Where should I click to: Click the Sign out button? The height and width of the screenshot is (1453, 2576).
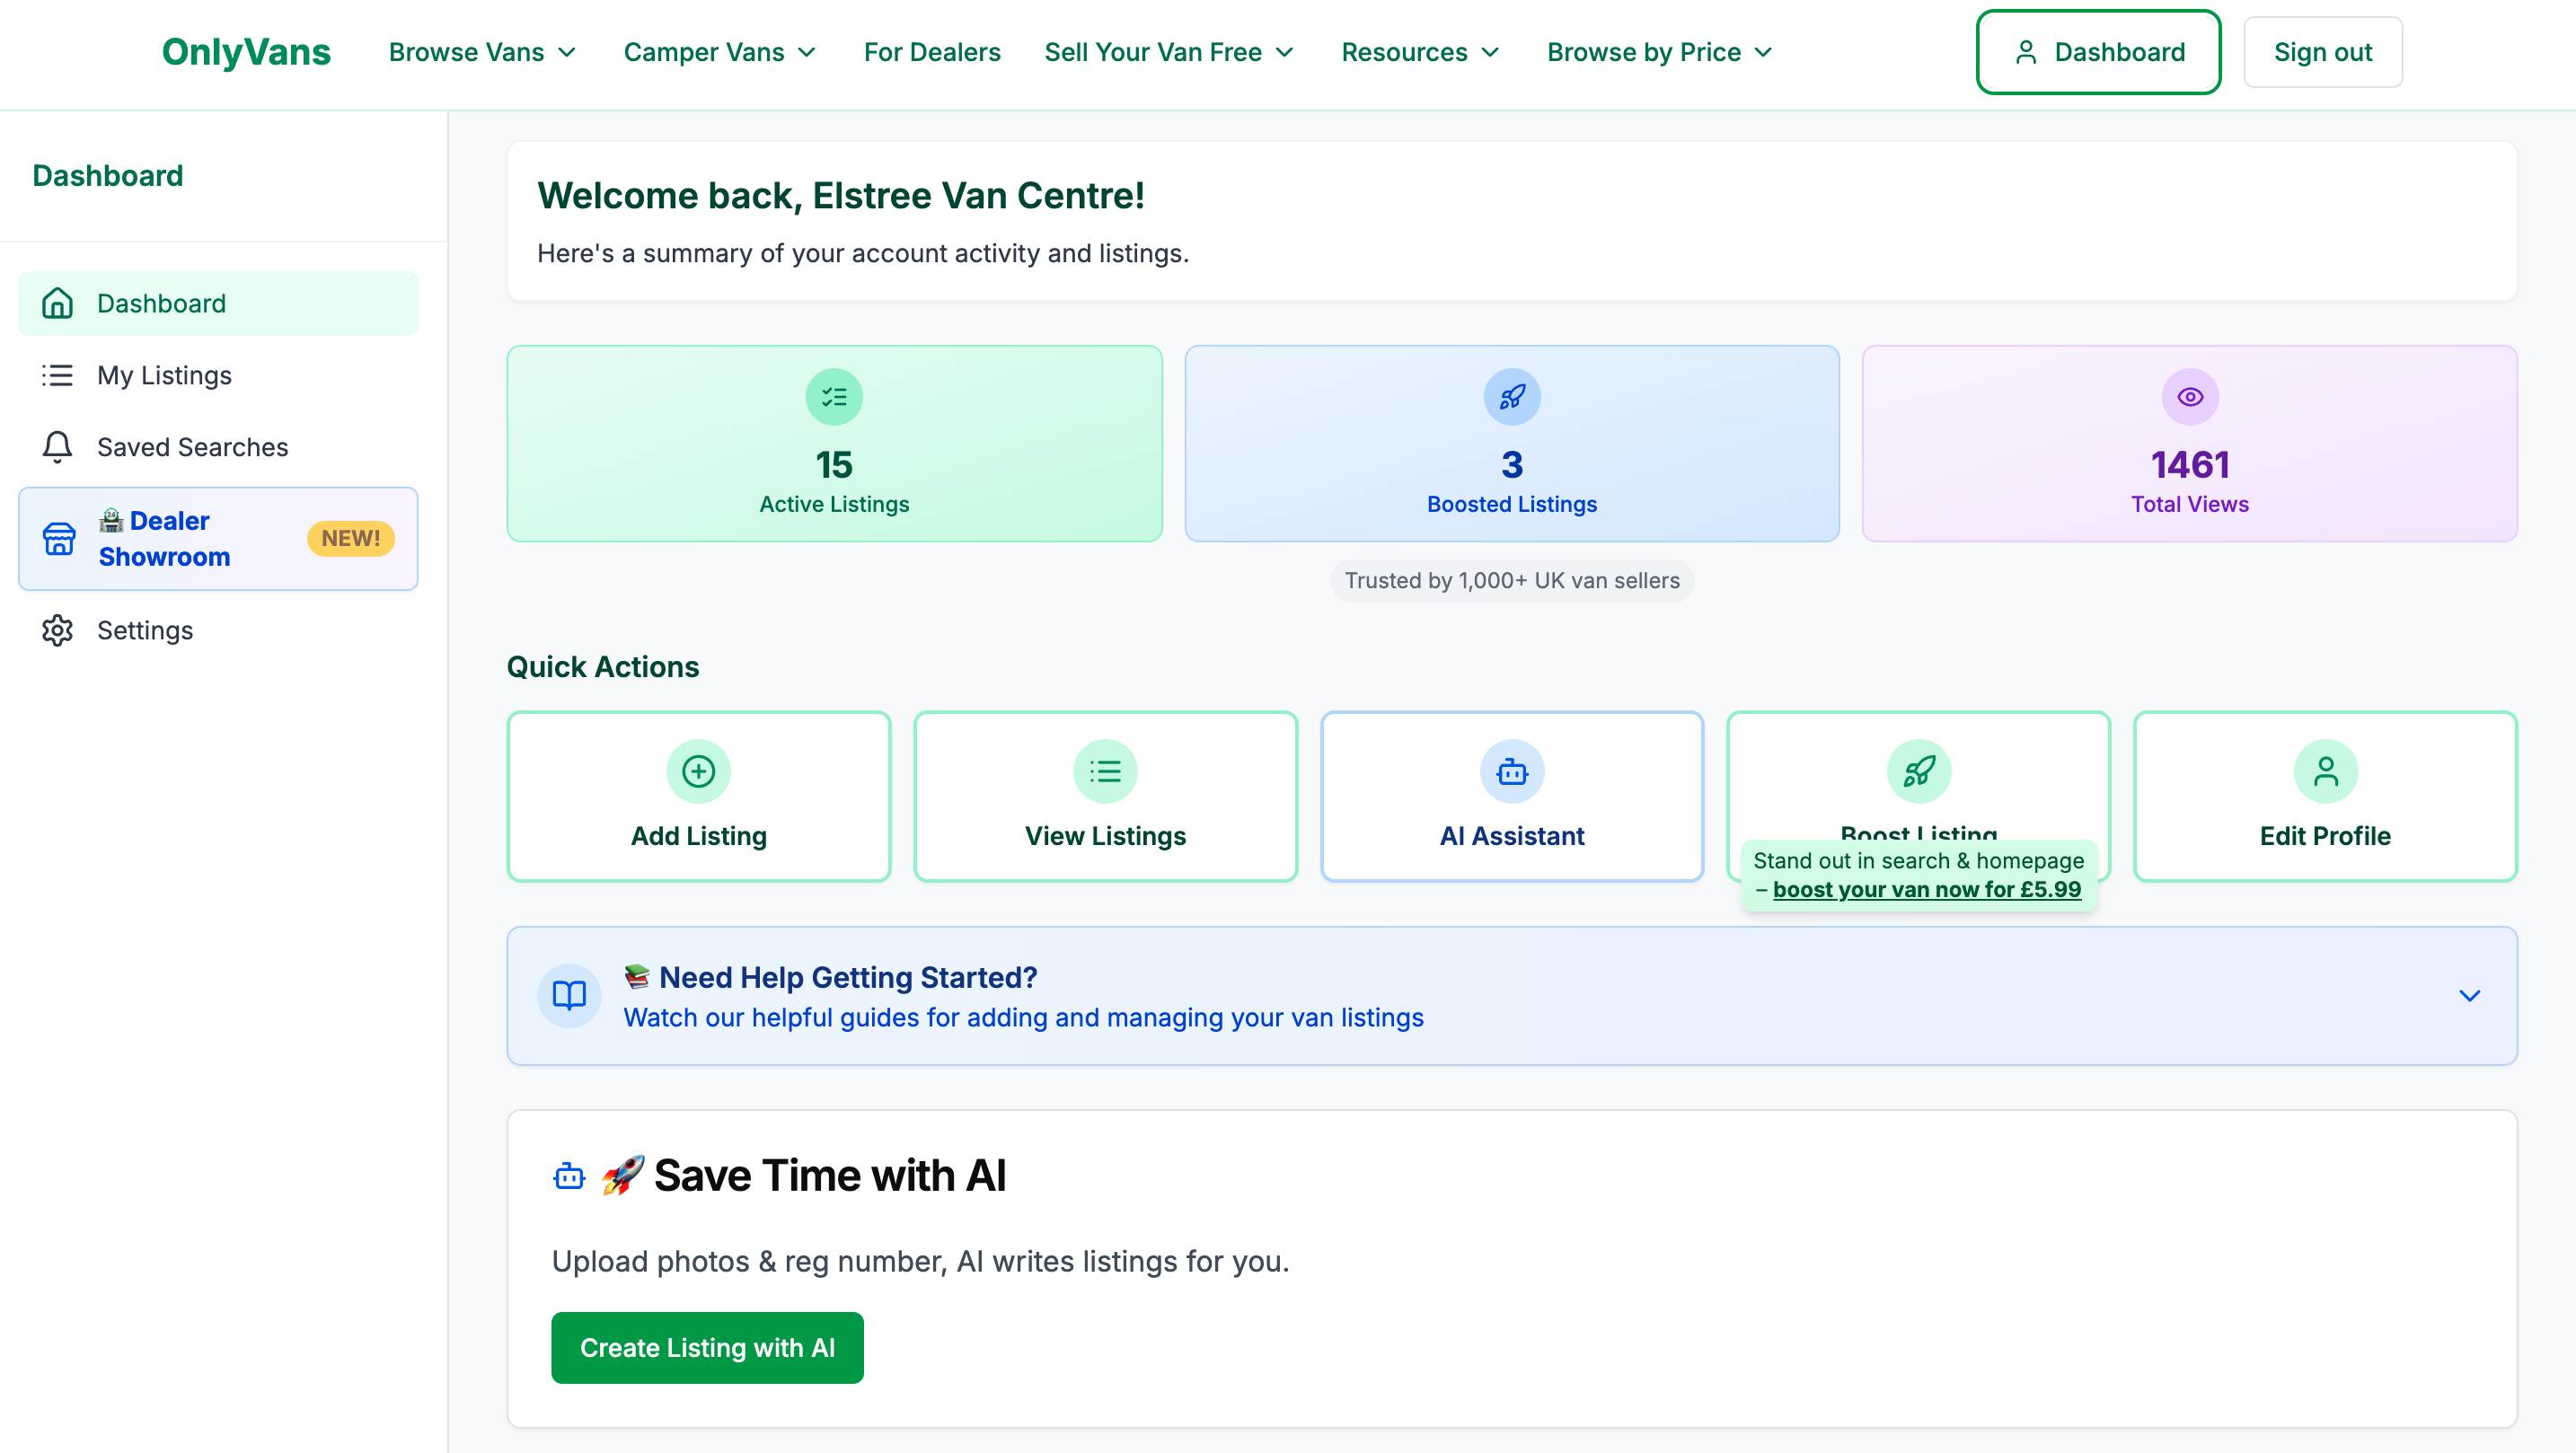pyautogui.click(x=2322, y=52)
